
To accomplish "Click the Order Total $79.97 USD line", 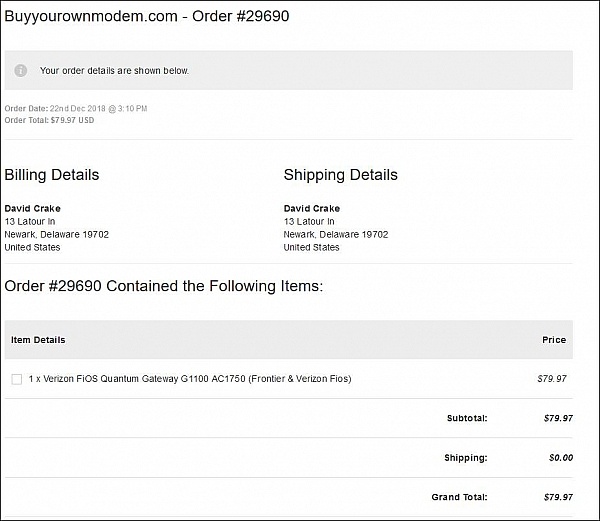I will (x=49, y=120).
